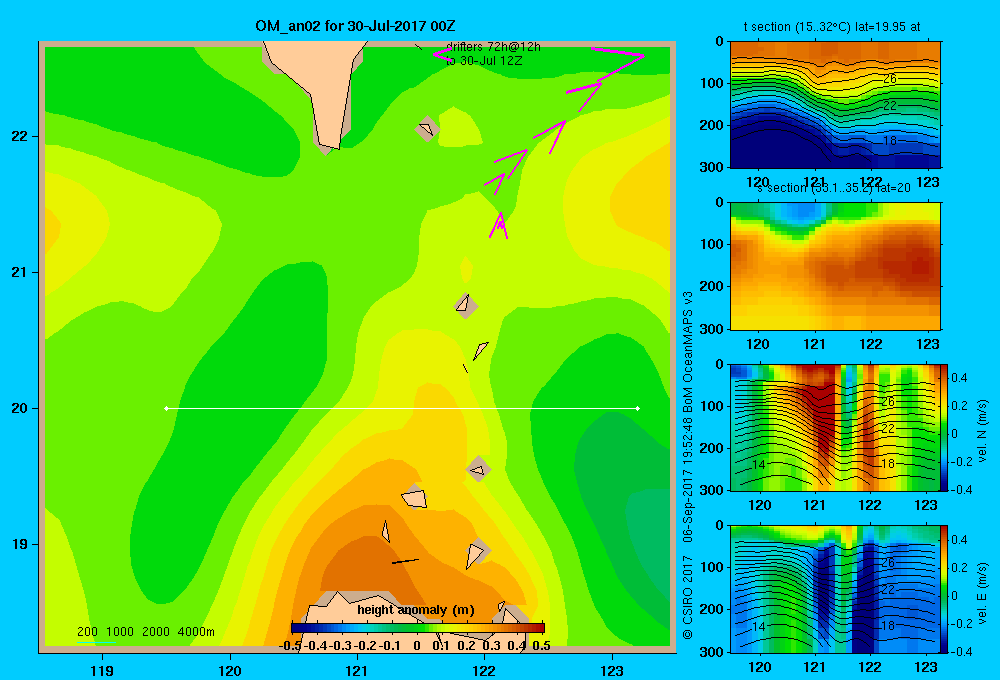
Task: Click the 120 longitude tick under the vel. E panel
Action: pyautogui.click(x=760, y=667)
